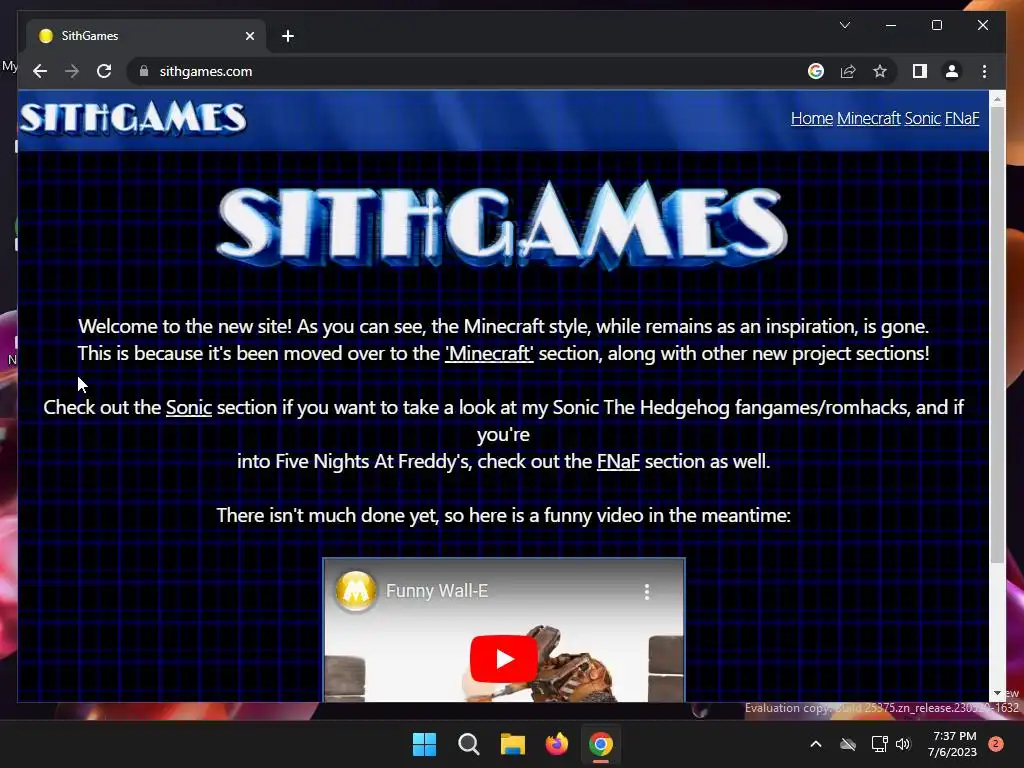
Task: Open the Home nav link
Action: click(812, 118)
